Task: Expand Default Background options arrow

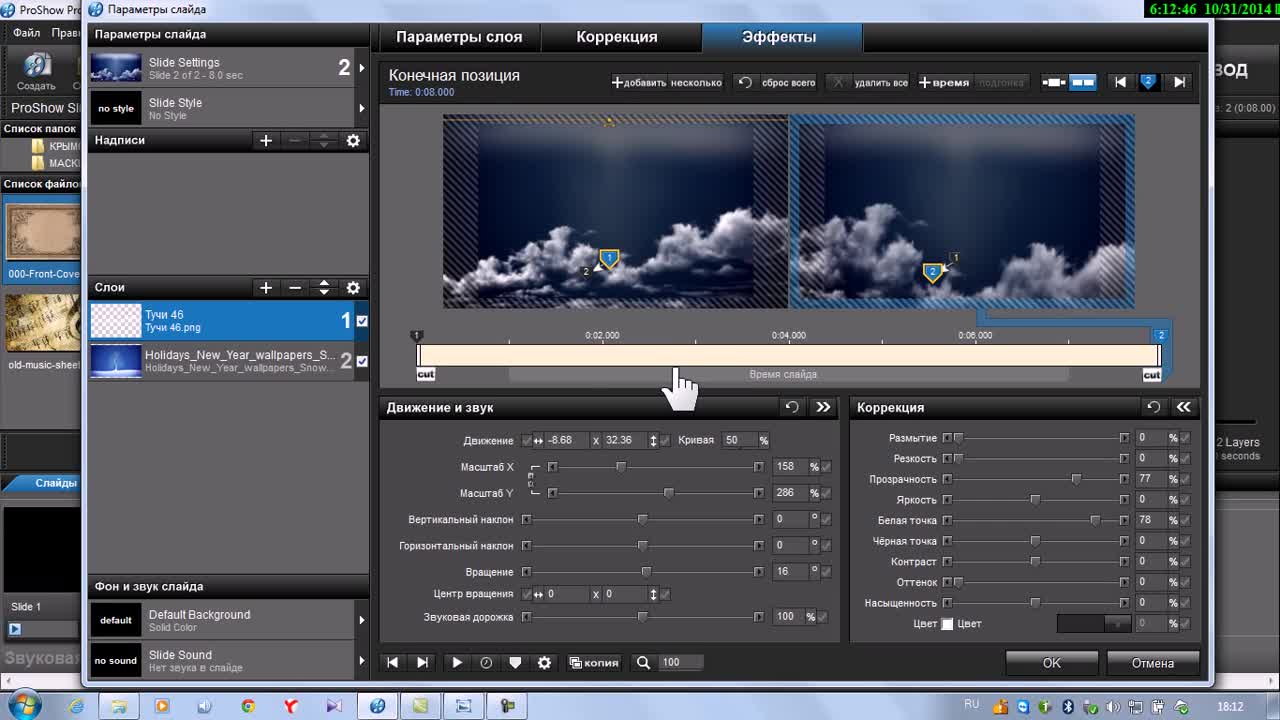Action: [x=361, y=620]
